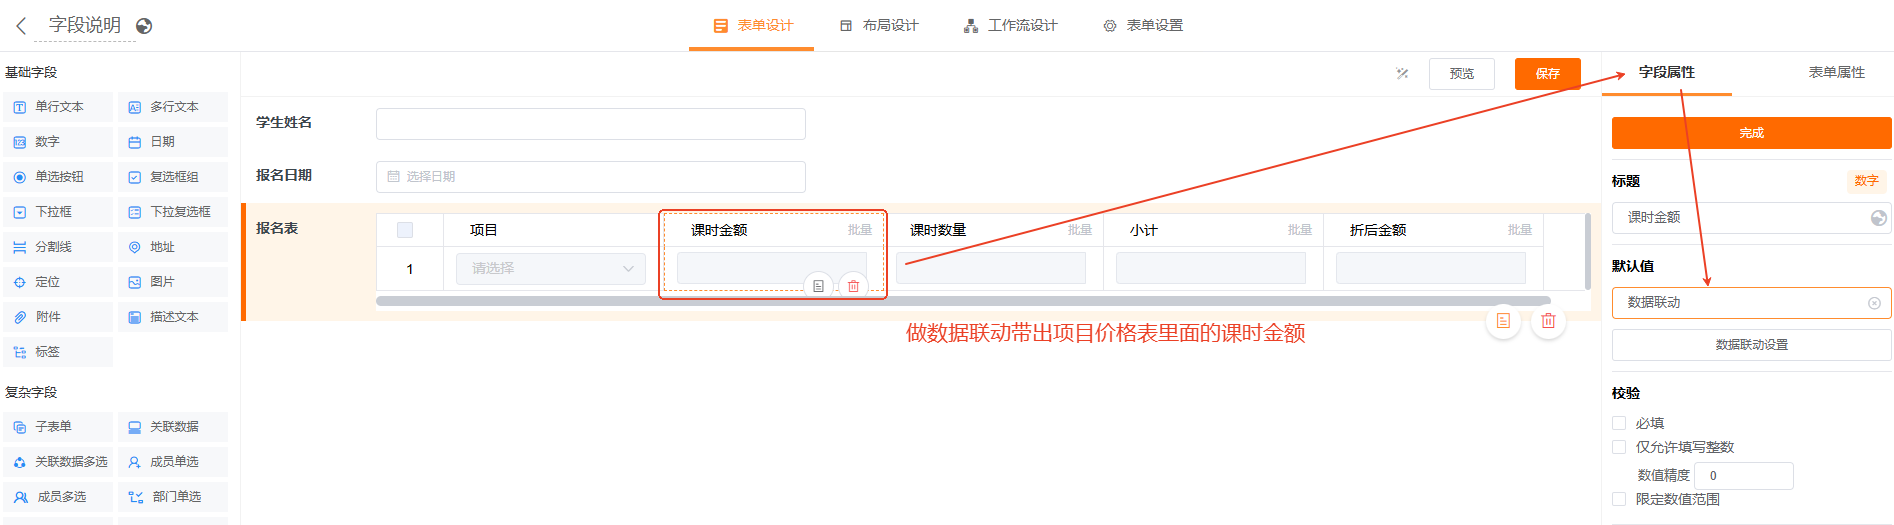Viewport: 1894px width, 525px height.
Task: Click the horizontal scrollbar under 报名表 table
Action: click(963, 300)
